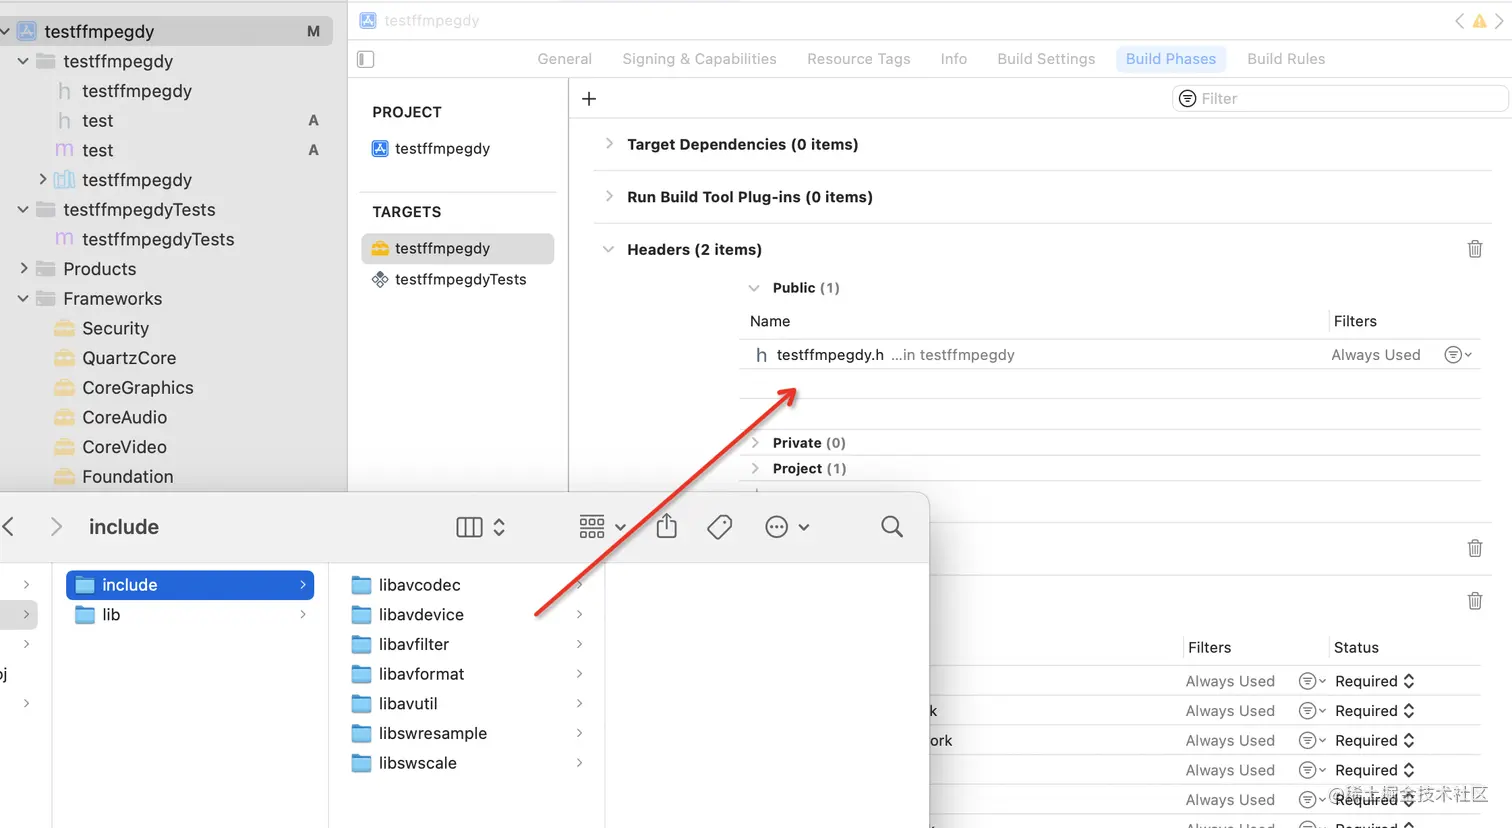1512x828 pixels.
Task: Go forward in the Finder window
Action: coord(56,527)
